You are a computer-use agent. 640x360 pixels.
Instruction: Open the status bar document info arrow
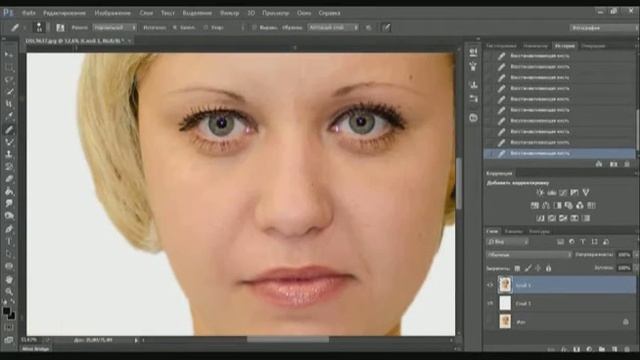(136, 340)
